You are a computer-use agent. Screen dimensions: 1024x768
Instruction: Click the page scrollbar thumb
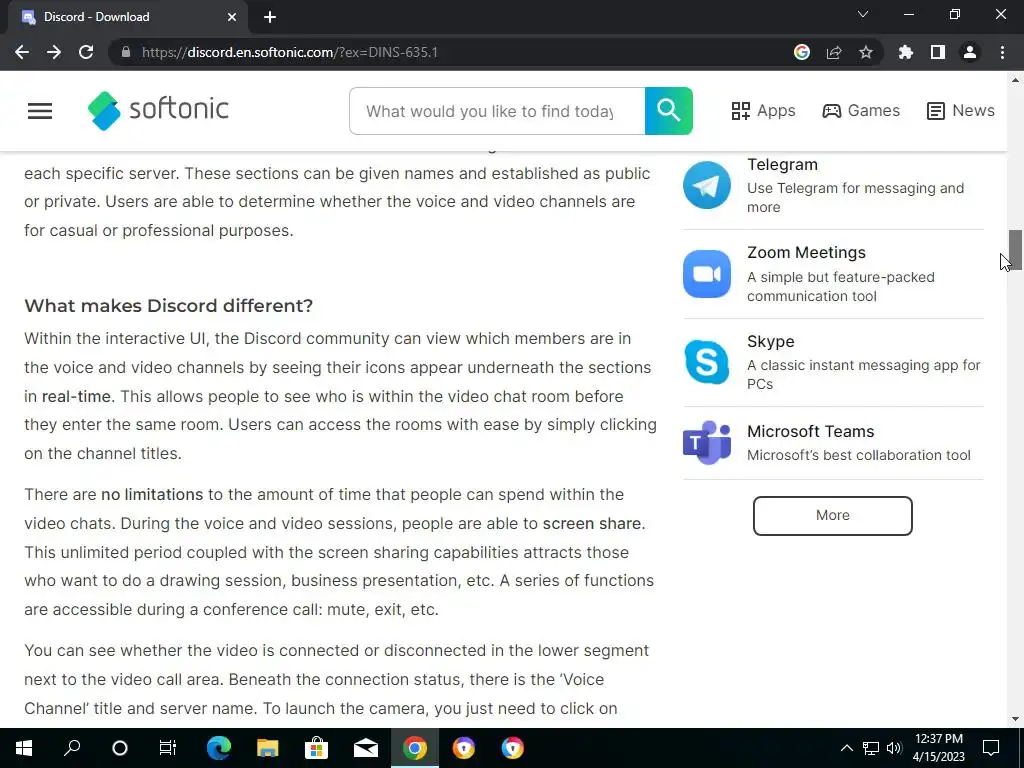pos(1015,249)
